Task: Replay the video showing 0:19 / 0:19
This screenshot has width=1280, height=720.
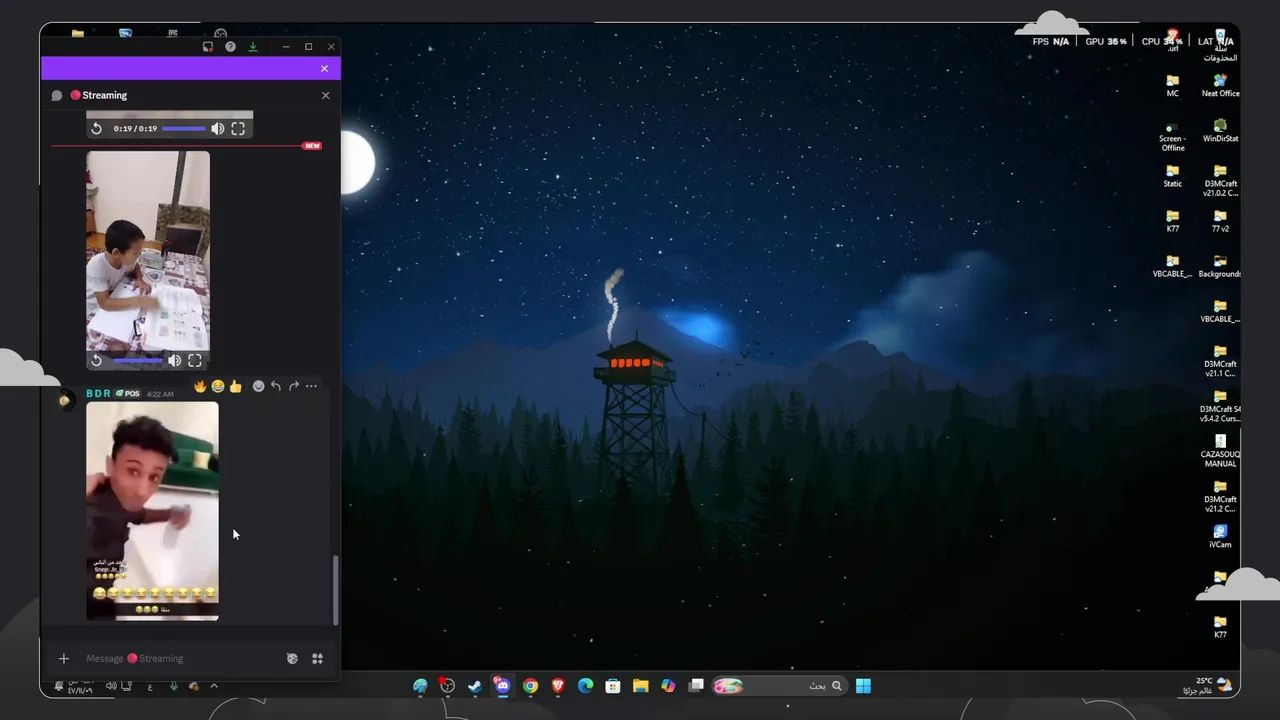Action: coord(96,128)
